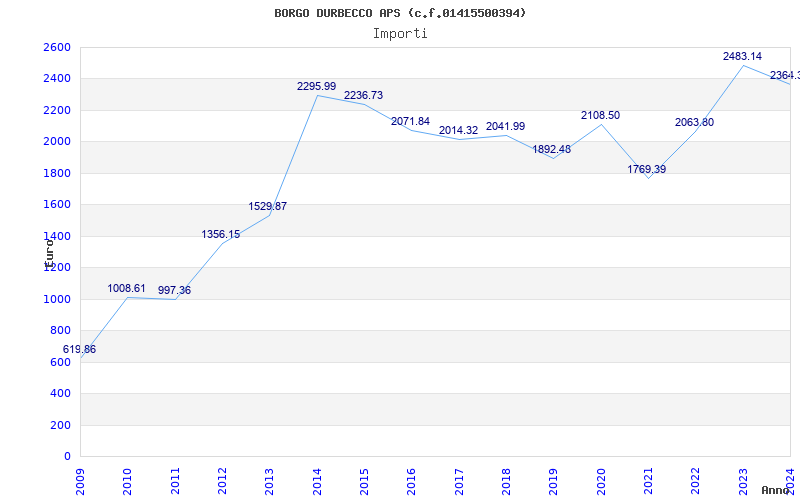
Task: Select the 1529.87 data label
Action: coord(267,207)
